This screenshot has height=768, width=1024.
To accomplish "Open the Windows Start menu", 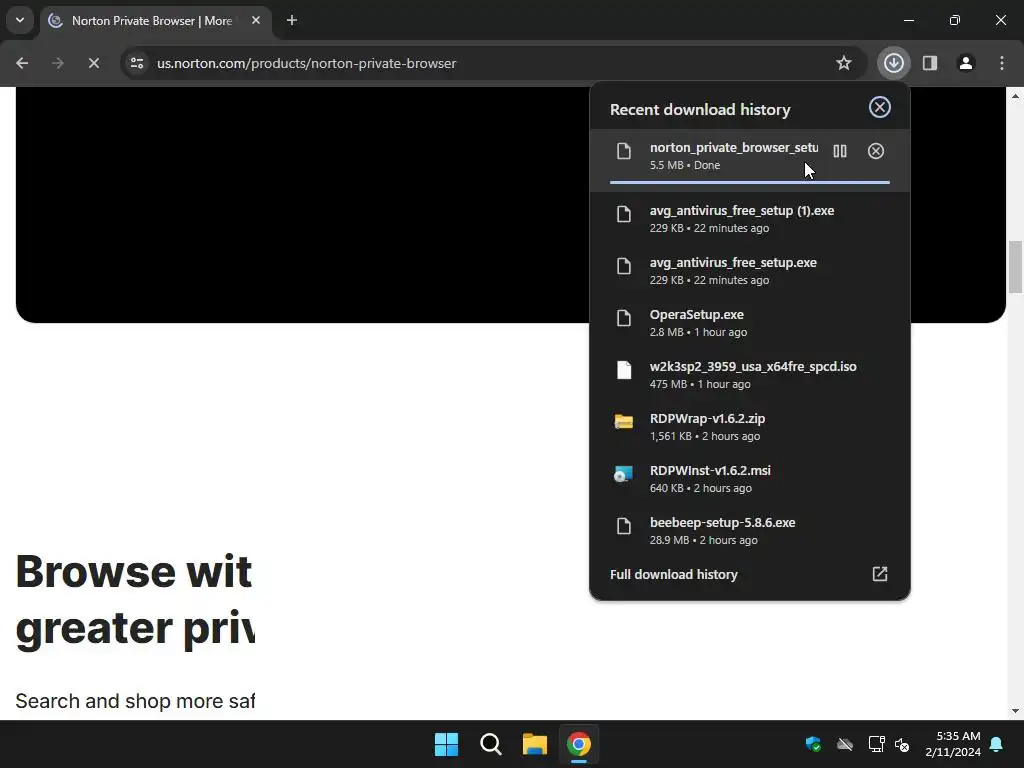I will click(447, 744).
